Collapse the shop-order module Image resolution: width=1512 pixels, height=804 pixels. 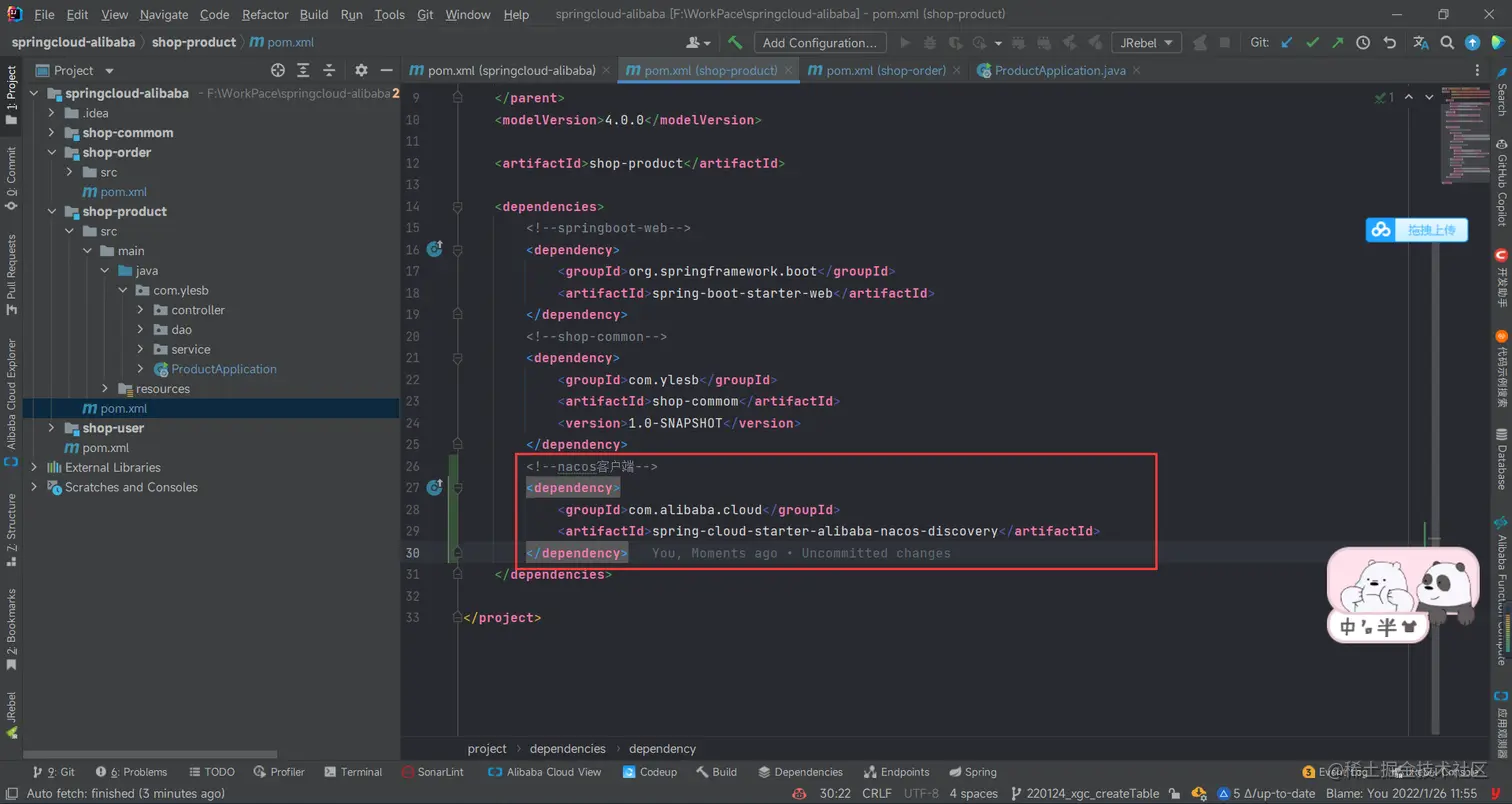coord(52,152)
